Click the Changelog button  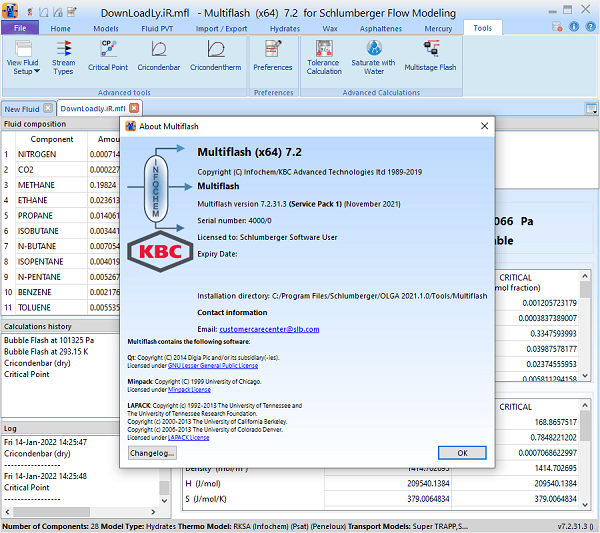point(153,452)
